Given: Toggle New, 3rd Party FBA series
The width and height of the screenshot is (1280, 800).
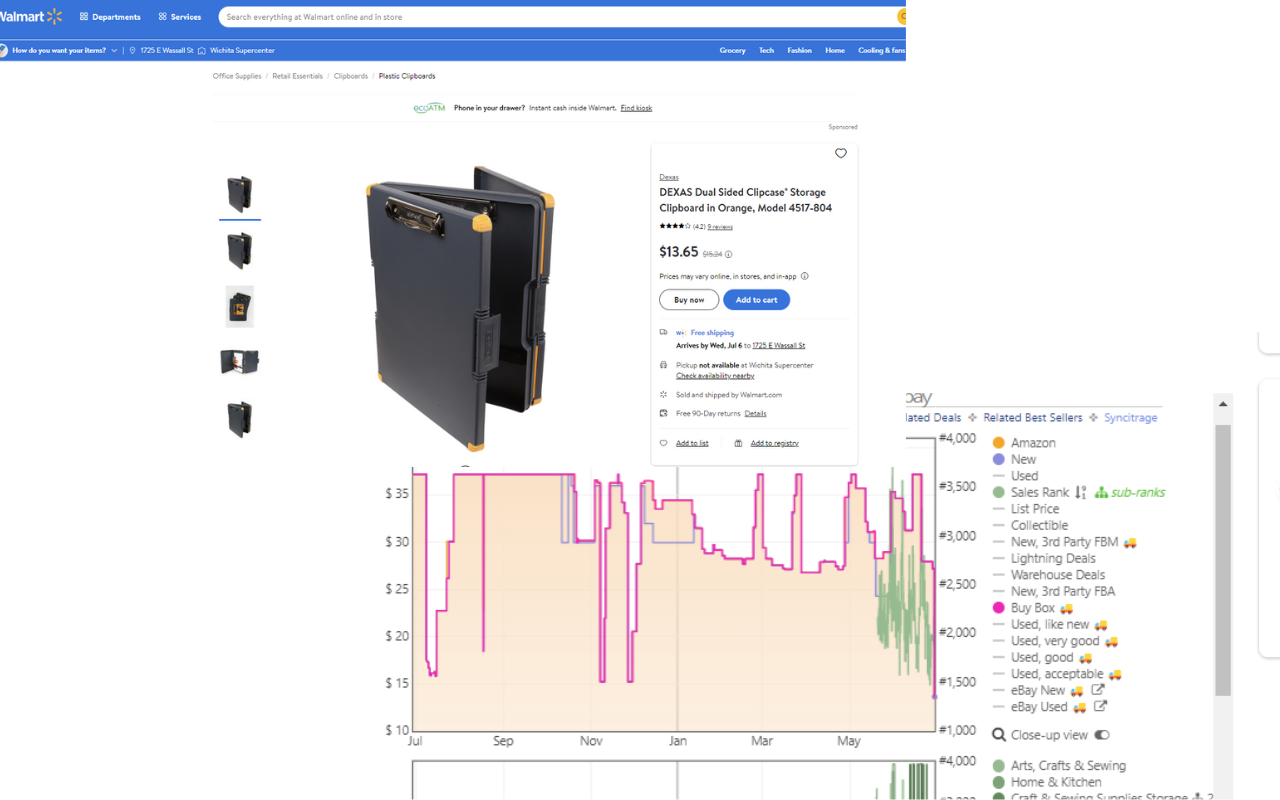Looking at the screenshot, I should (1053, 591).
